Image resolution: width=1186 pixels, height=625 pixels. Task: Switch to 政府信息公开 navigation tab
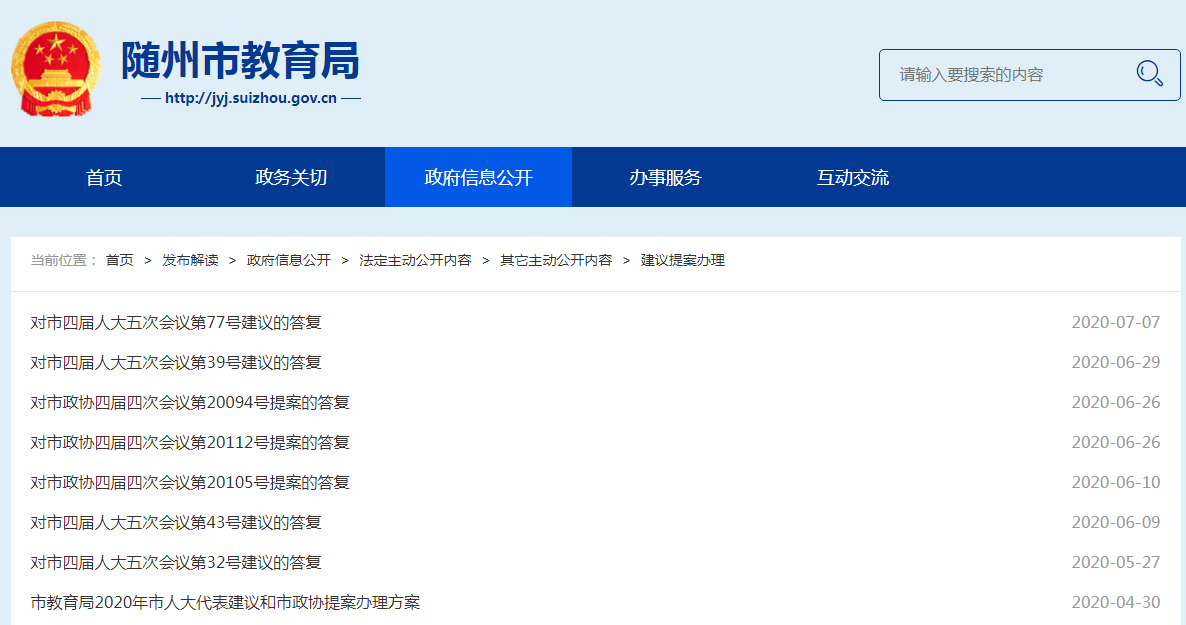[x=478, y=178]
